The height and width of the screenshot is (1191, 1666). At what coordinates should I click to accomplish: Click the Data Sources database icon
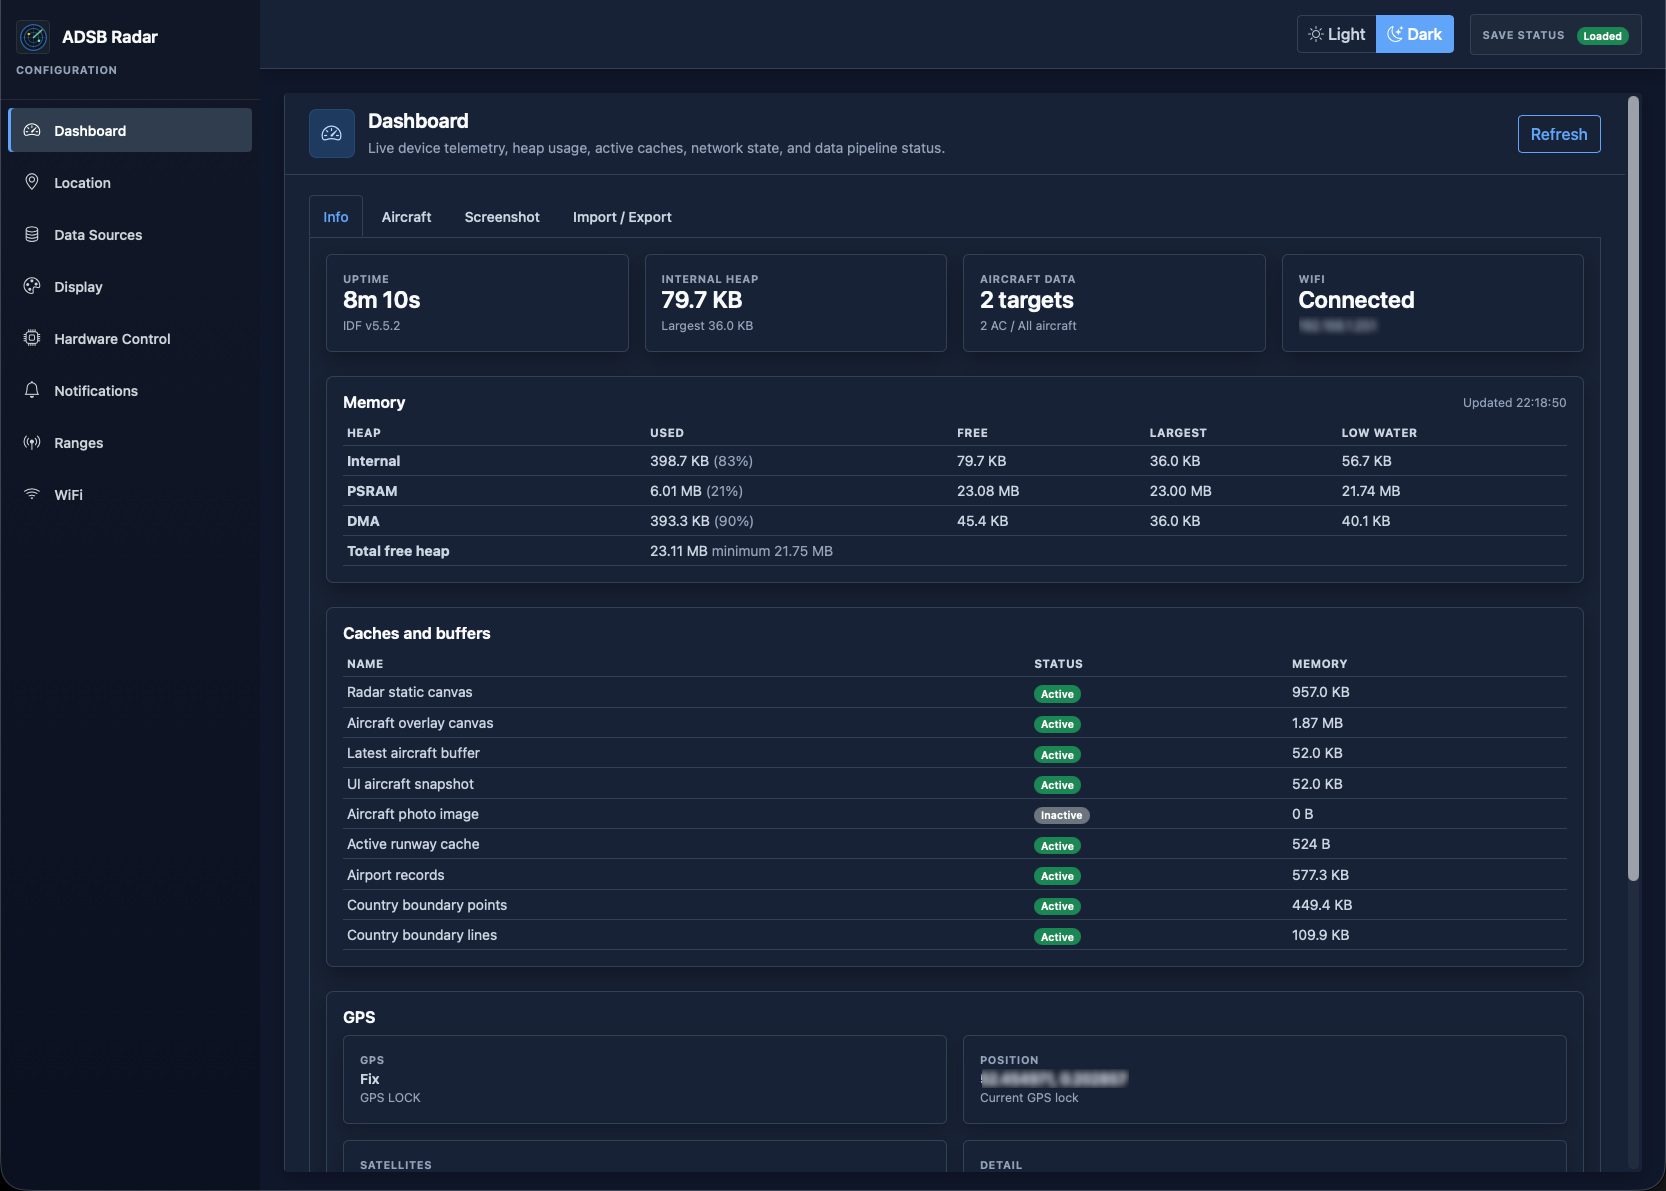tap(32, 234)
